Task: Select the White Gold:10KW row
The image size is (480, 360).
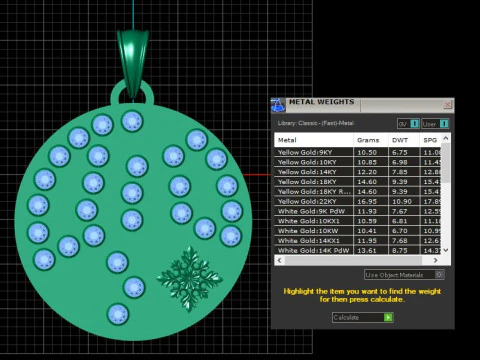Action: tap(358, 231)
